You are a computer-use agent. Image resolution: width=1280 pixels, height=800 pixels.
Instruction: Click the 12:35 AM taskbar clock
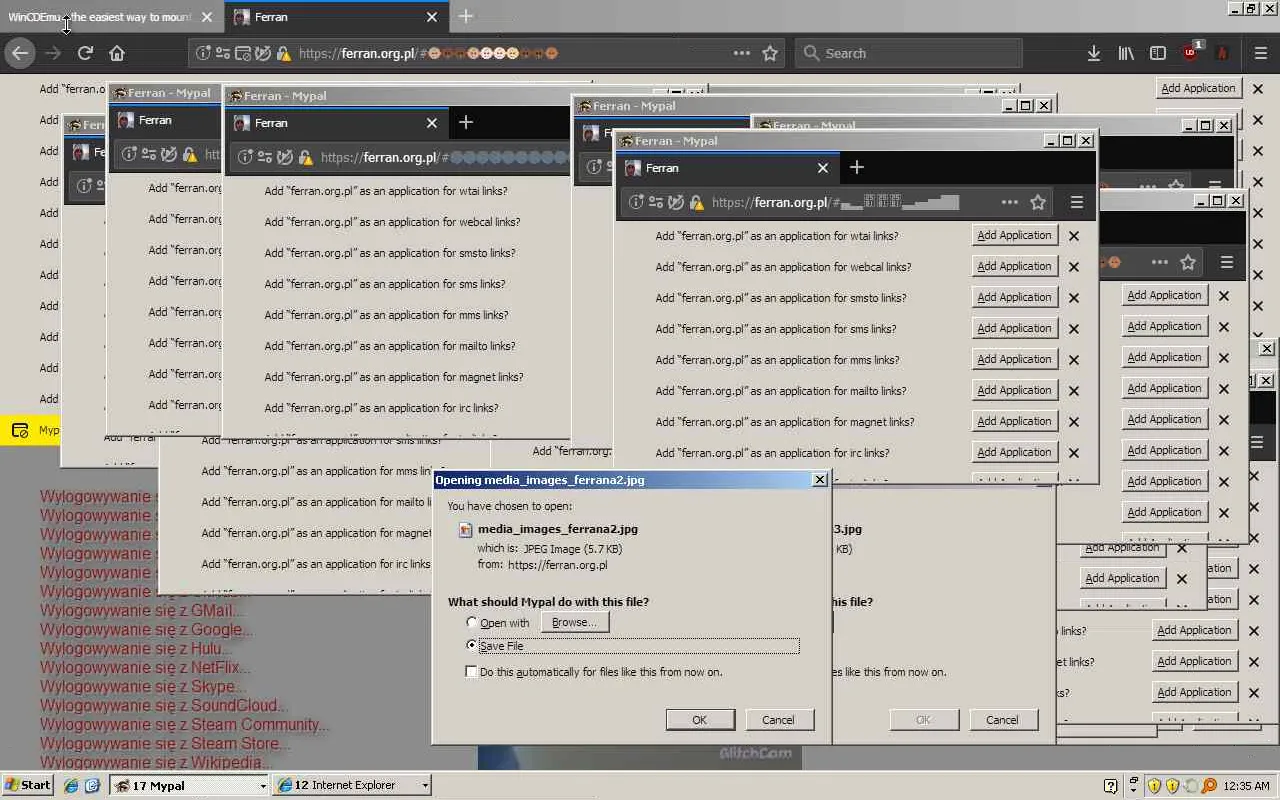click(x=1246, y=786)
